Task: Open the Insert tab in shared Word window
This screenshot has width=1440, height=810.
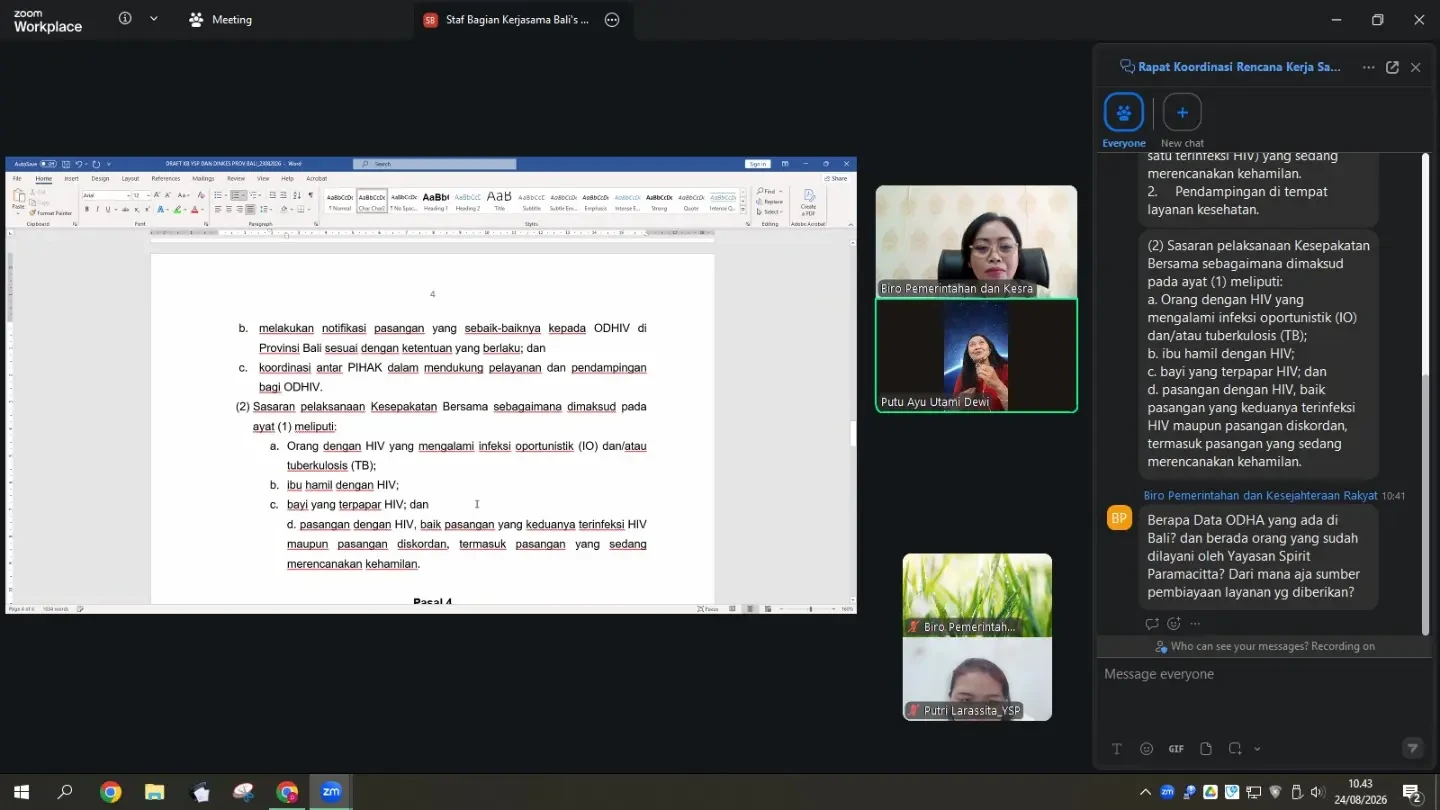Action: [x=71, y=178]
